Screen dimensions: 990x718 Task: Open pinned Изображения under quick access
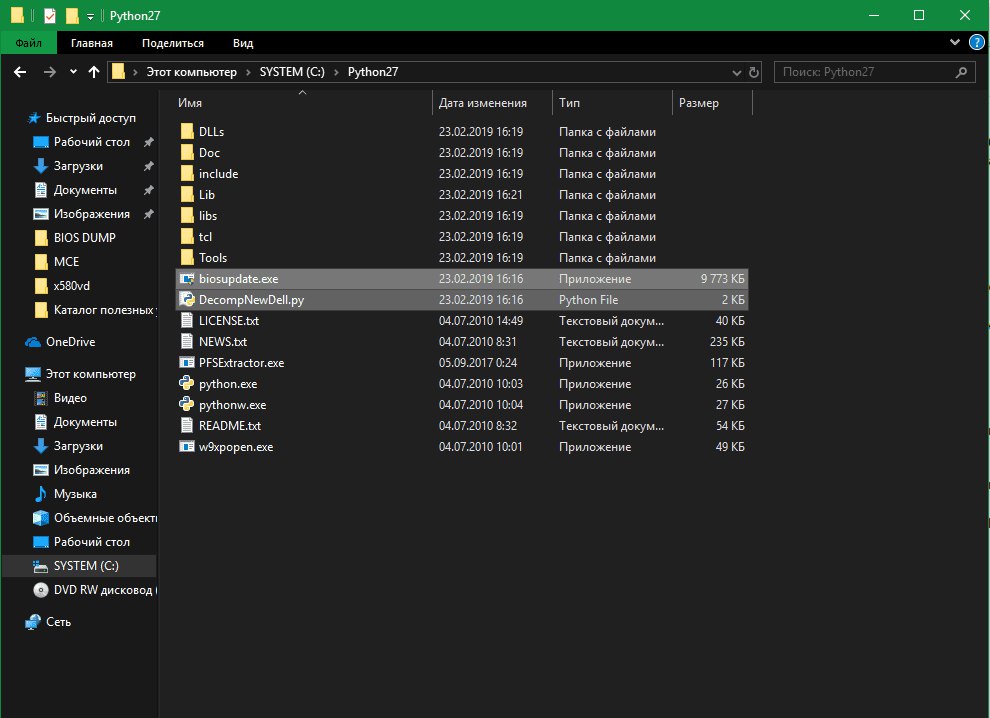tap(92, 214)
